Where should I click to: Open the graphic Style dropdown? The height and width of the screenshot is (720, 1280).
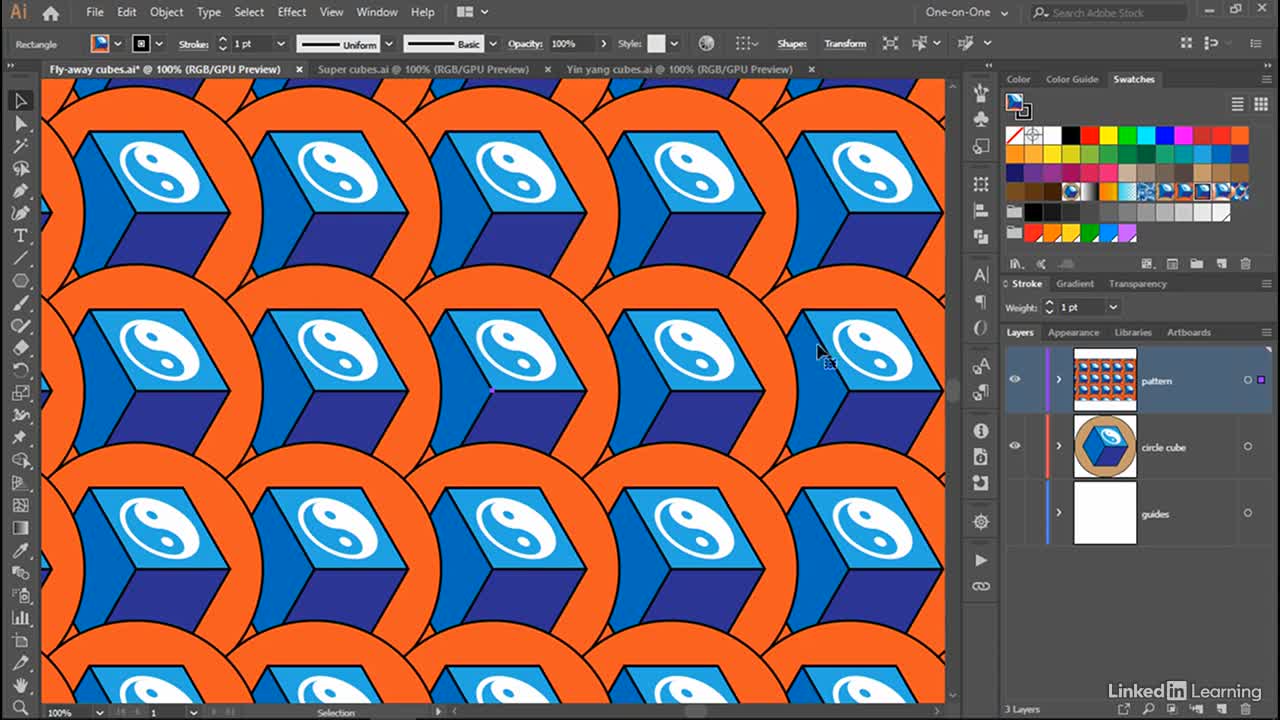click(x=674, y=44)
